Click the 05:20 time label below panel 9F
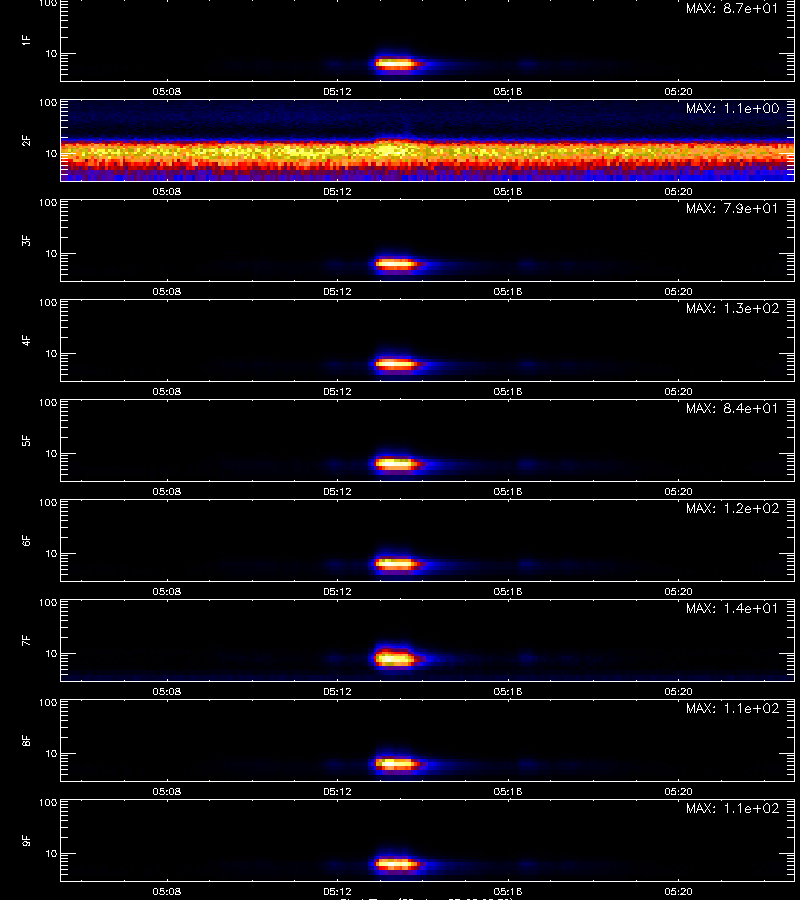Screen dimensions: 800x900 pos(678,891)
